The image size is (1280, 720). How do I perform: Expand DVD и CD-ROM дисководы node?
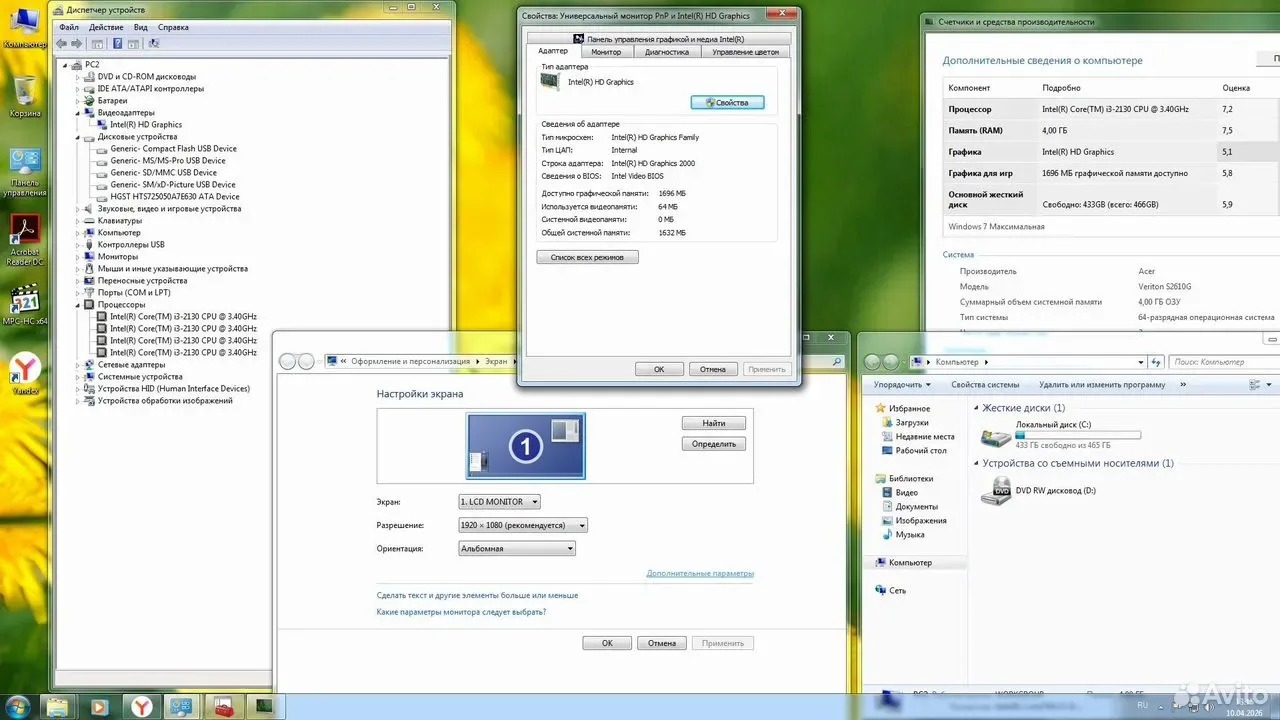pos(77,77)
